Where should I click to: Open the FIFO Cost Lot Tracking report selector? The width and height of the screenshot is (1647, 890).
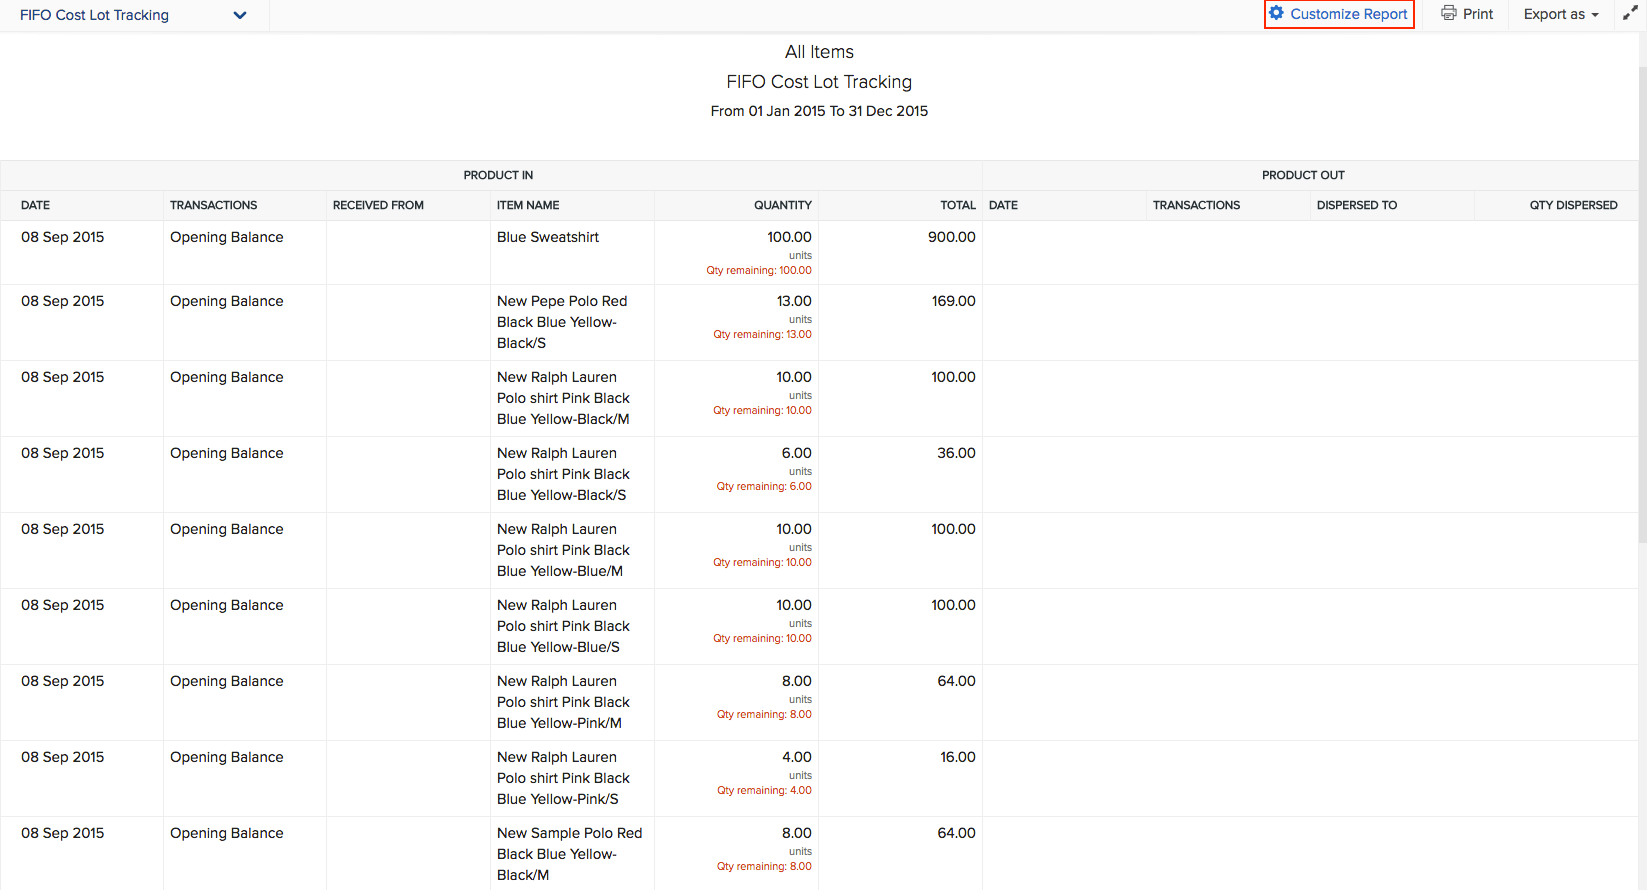(95, 15)
